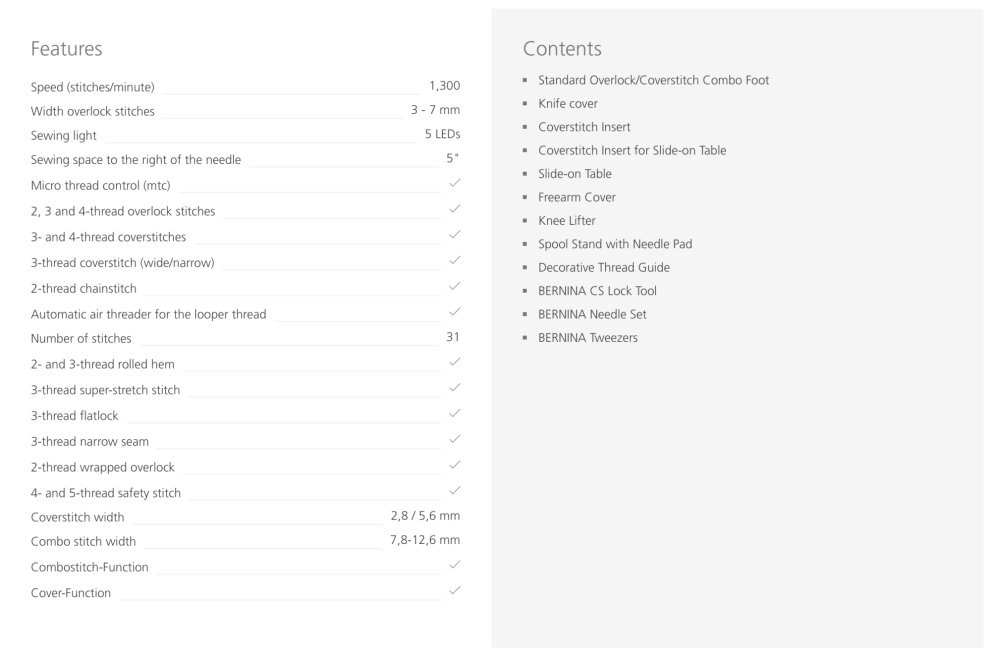Click the checkmark for Combostitch-Function

[x=454, y=567]
